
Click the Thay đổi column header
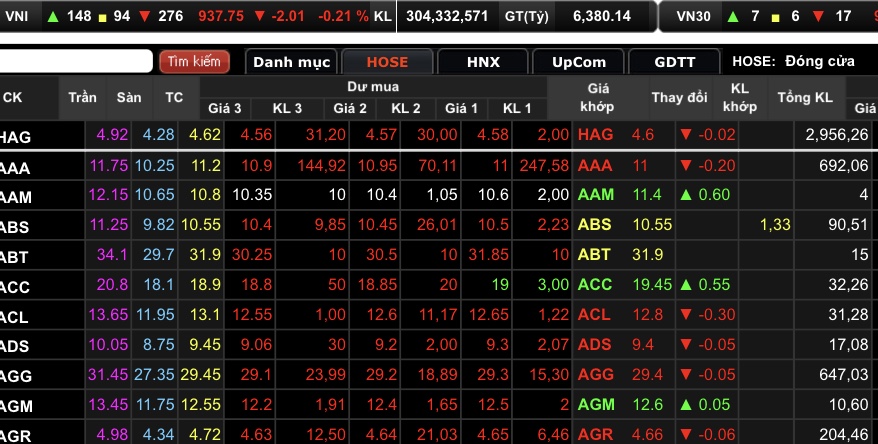(679, 98)
